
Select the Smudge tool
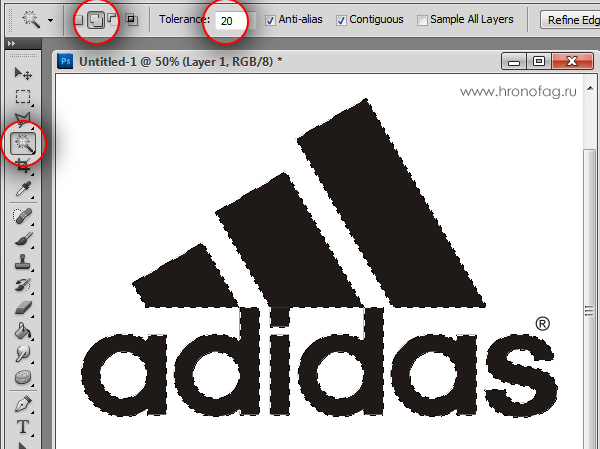click(23, 354)
